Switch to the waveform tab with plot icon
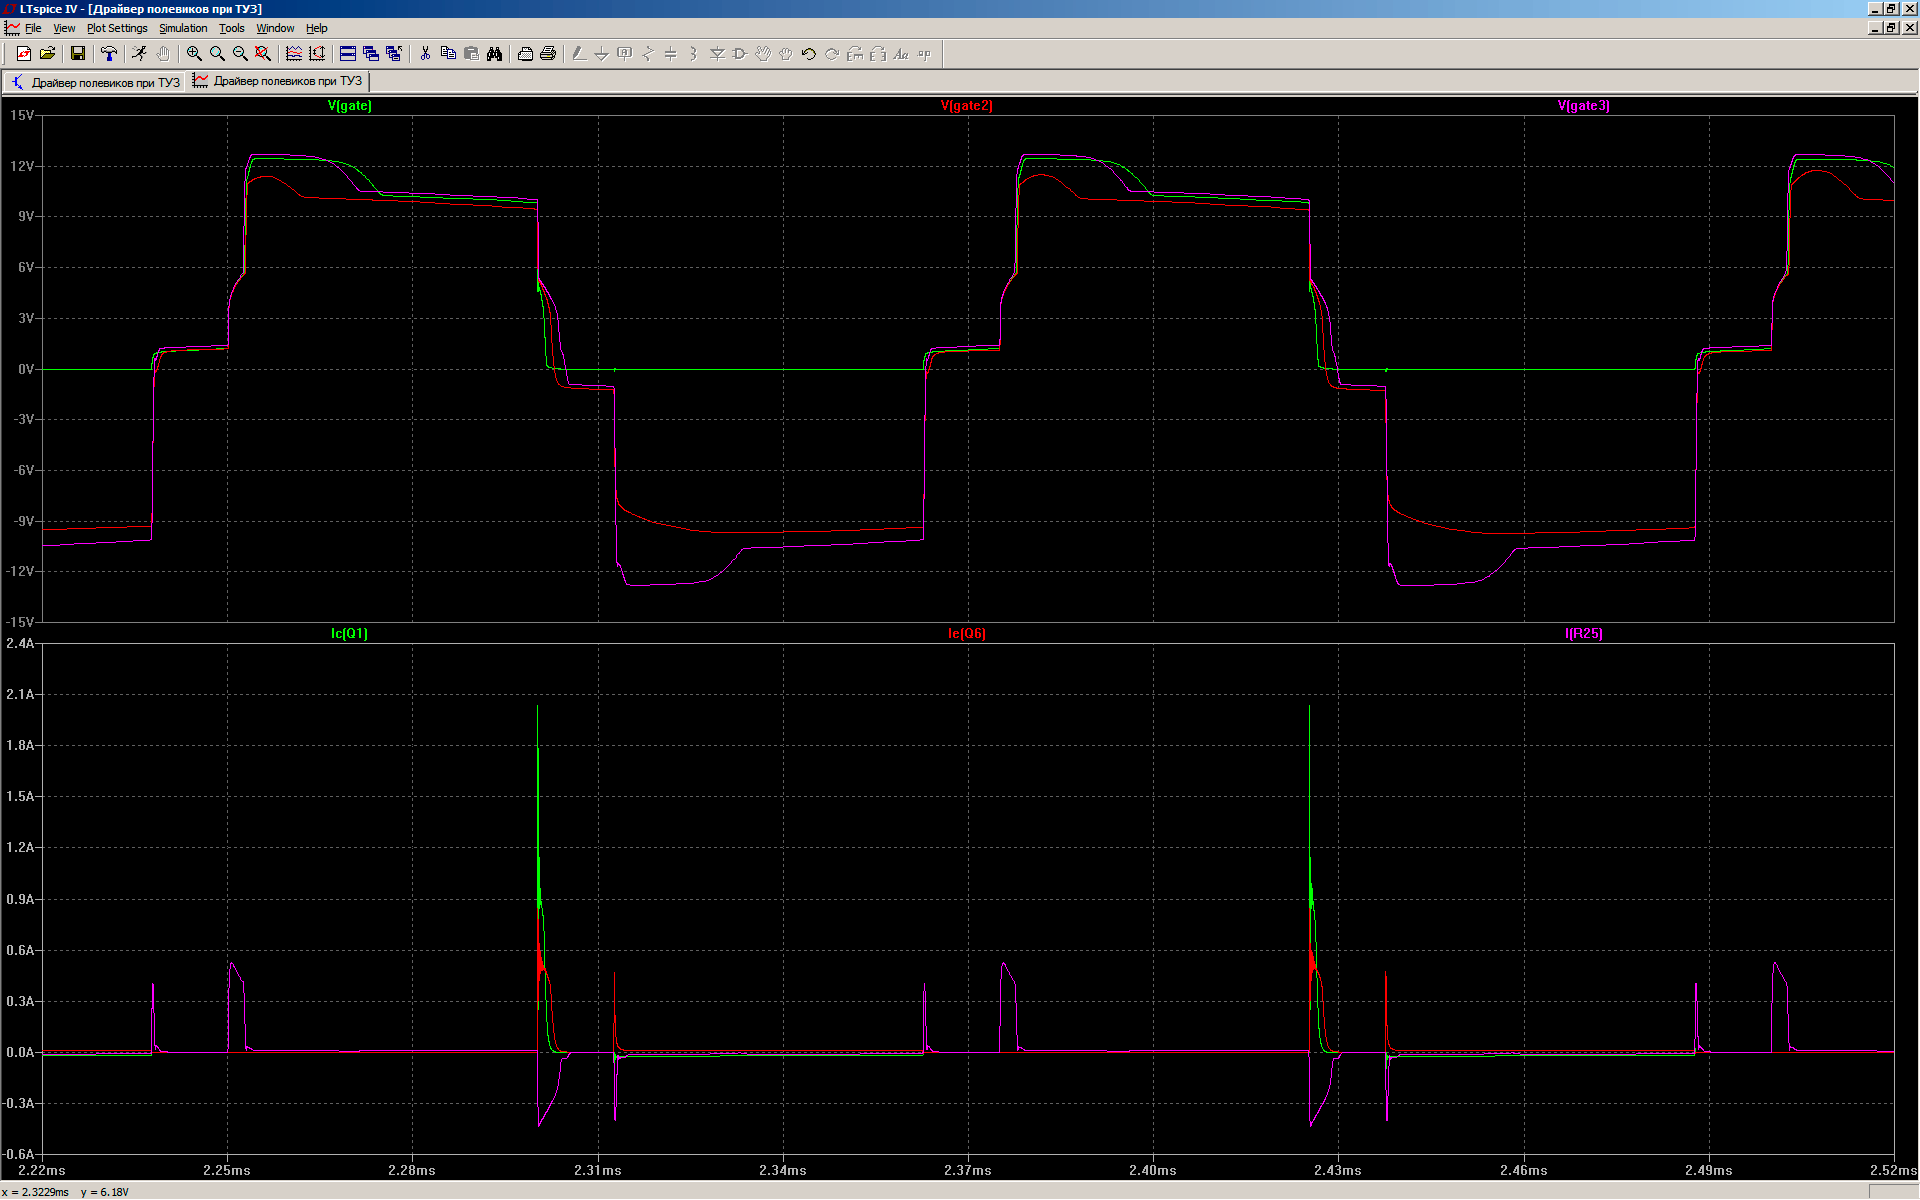The height and width of the screenshot is (1200, 1920). point(278,81)
